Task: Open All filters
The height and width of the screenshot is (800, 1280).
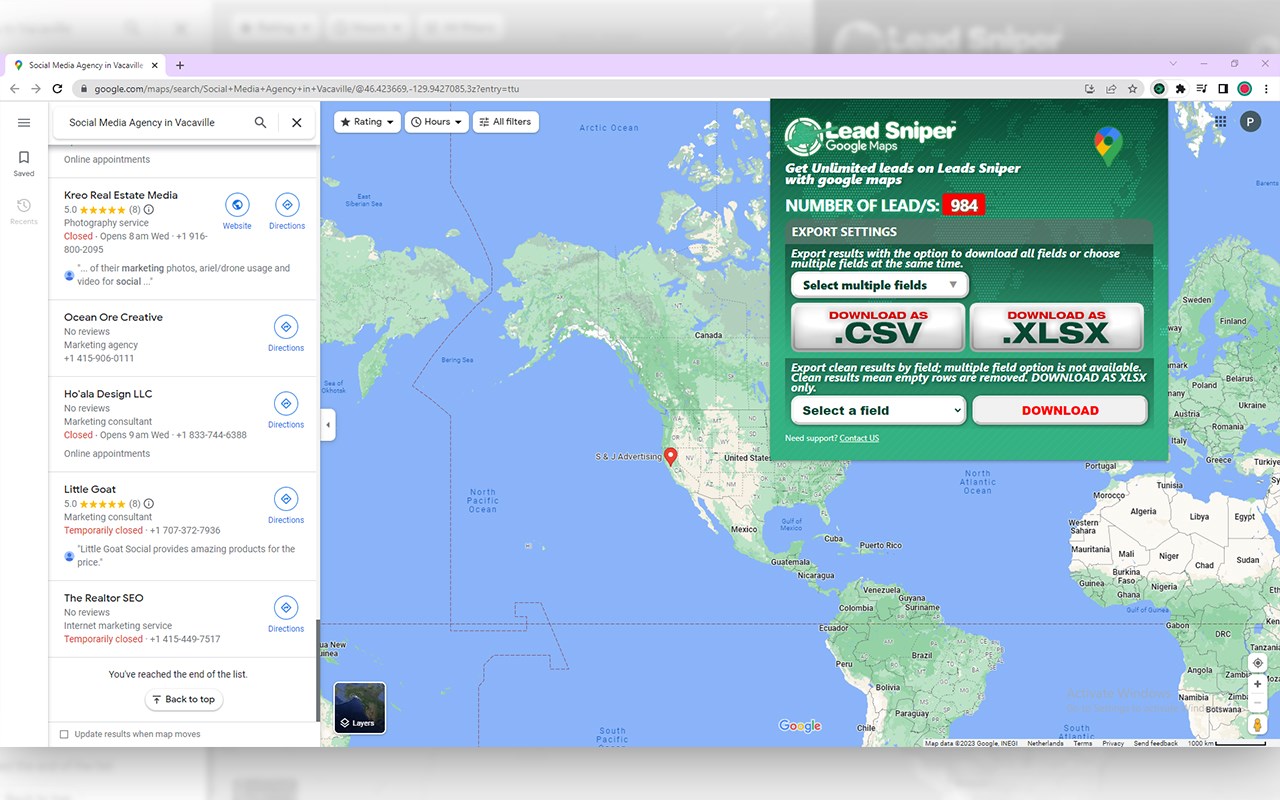Action: coord(506,122)
